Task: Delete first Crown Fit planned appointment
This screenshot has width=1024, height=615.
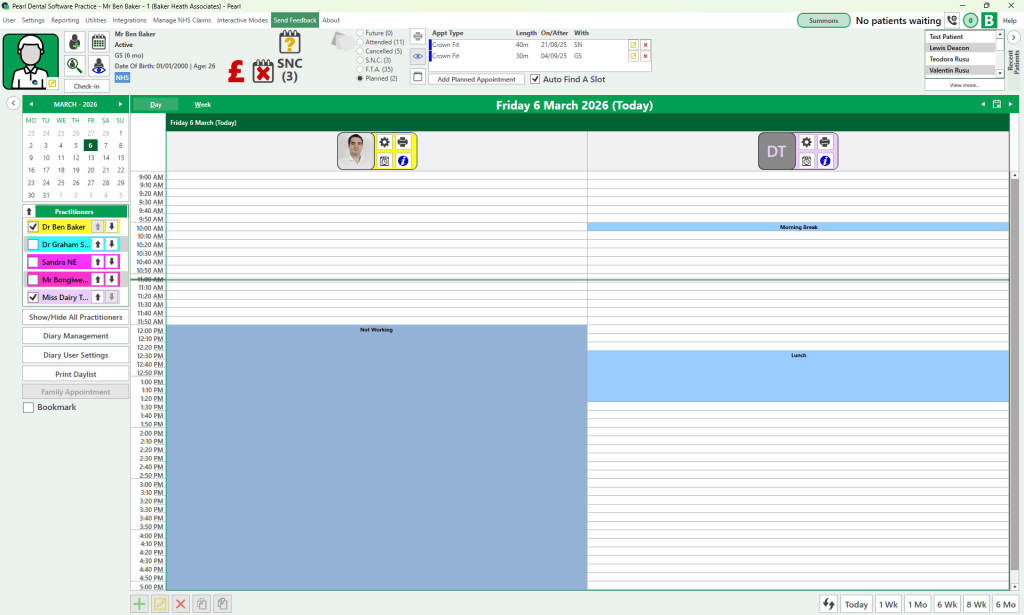Action: pyautogui.click(x=645, y=45)
